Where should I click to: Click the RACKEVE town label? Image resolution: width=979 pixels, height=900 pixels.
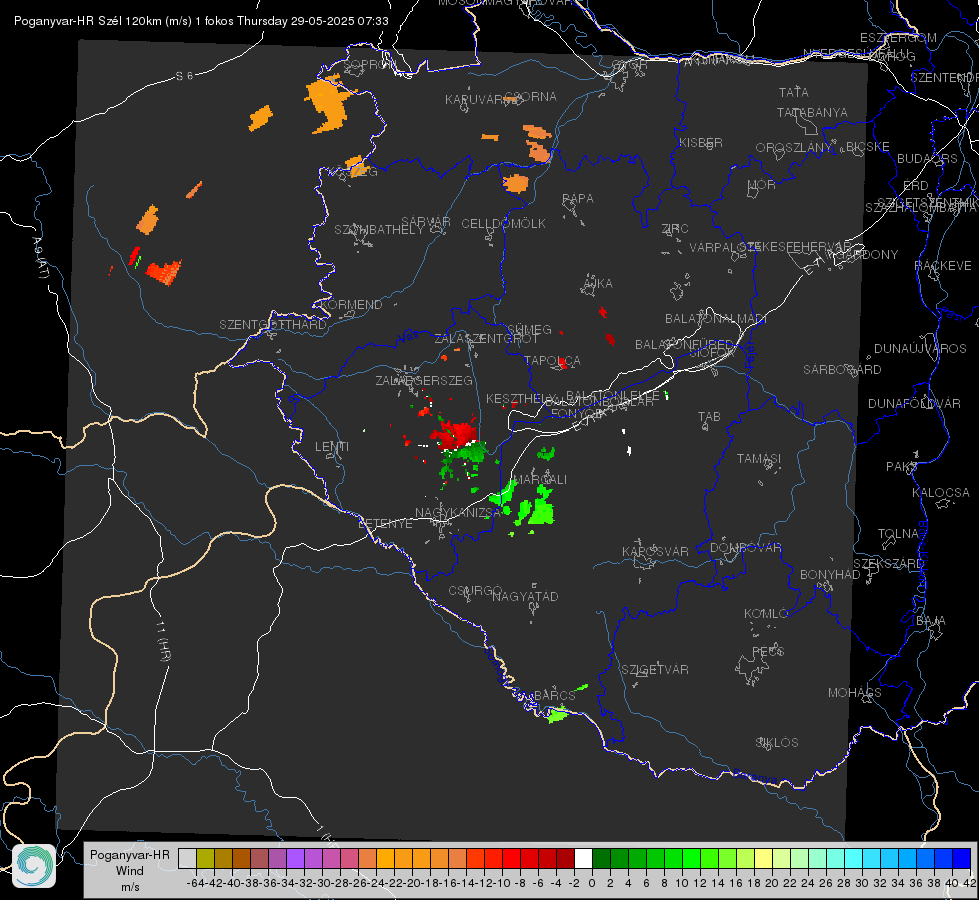tap(943, 266)
